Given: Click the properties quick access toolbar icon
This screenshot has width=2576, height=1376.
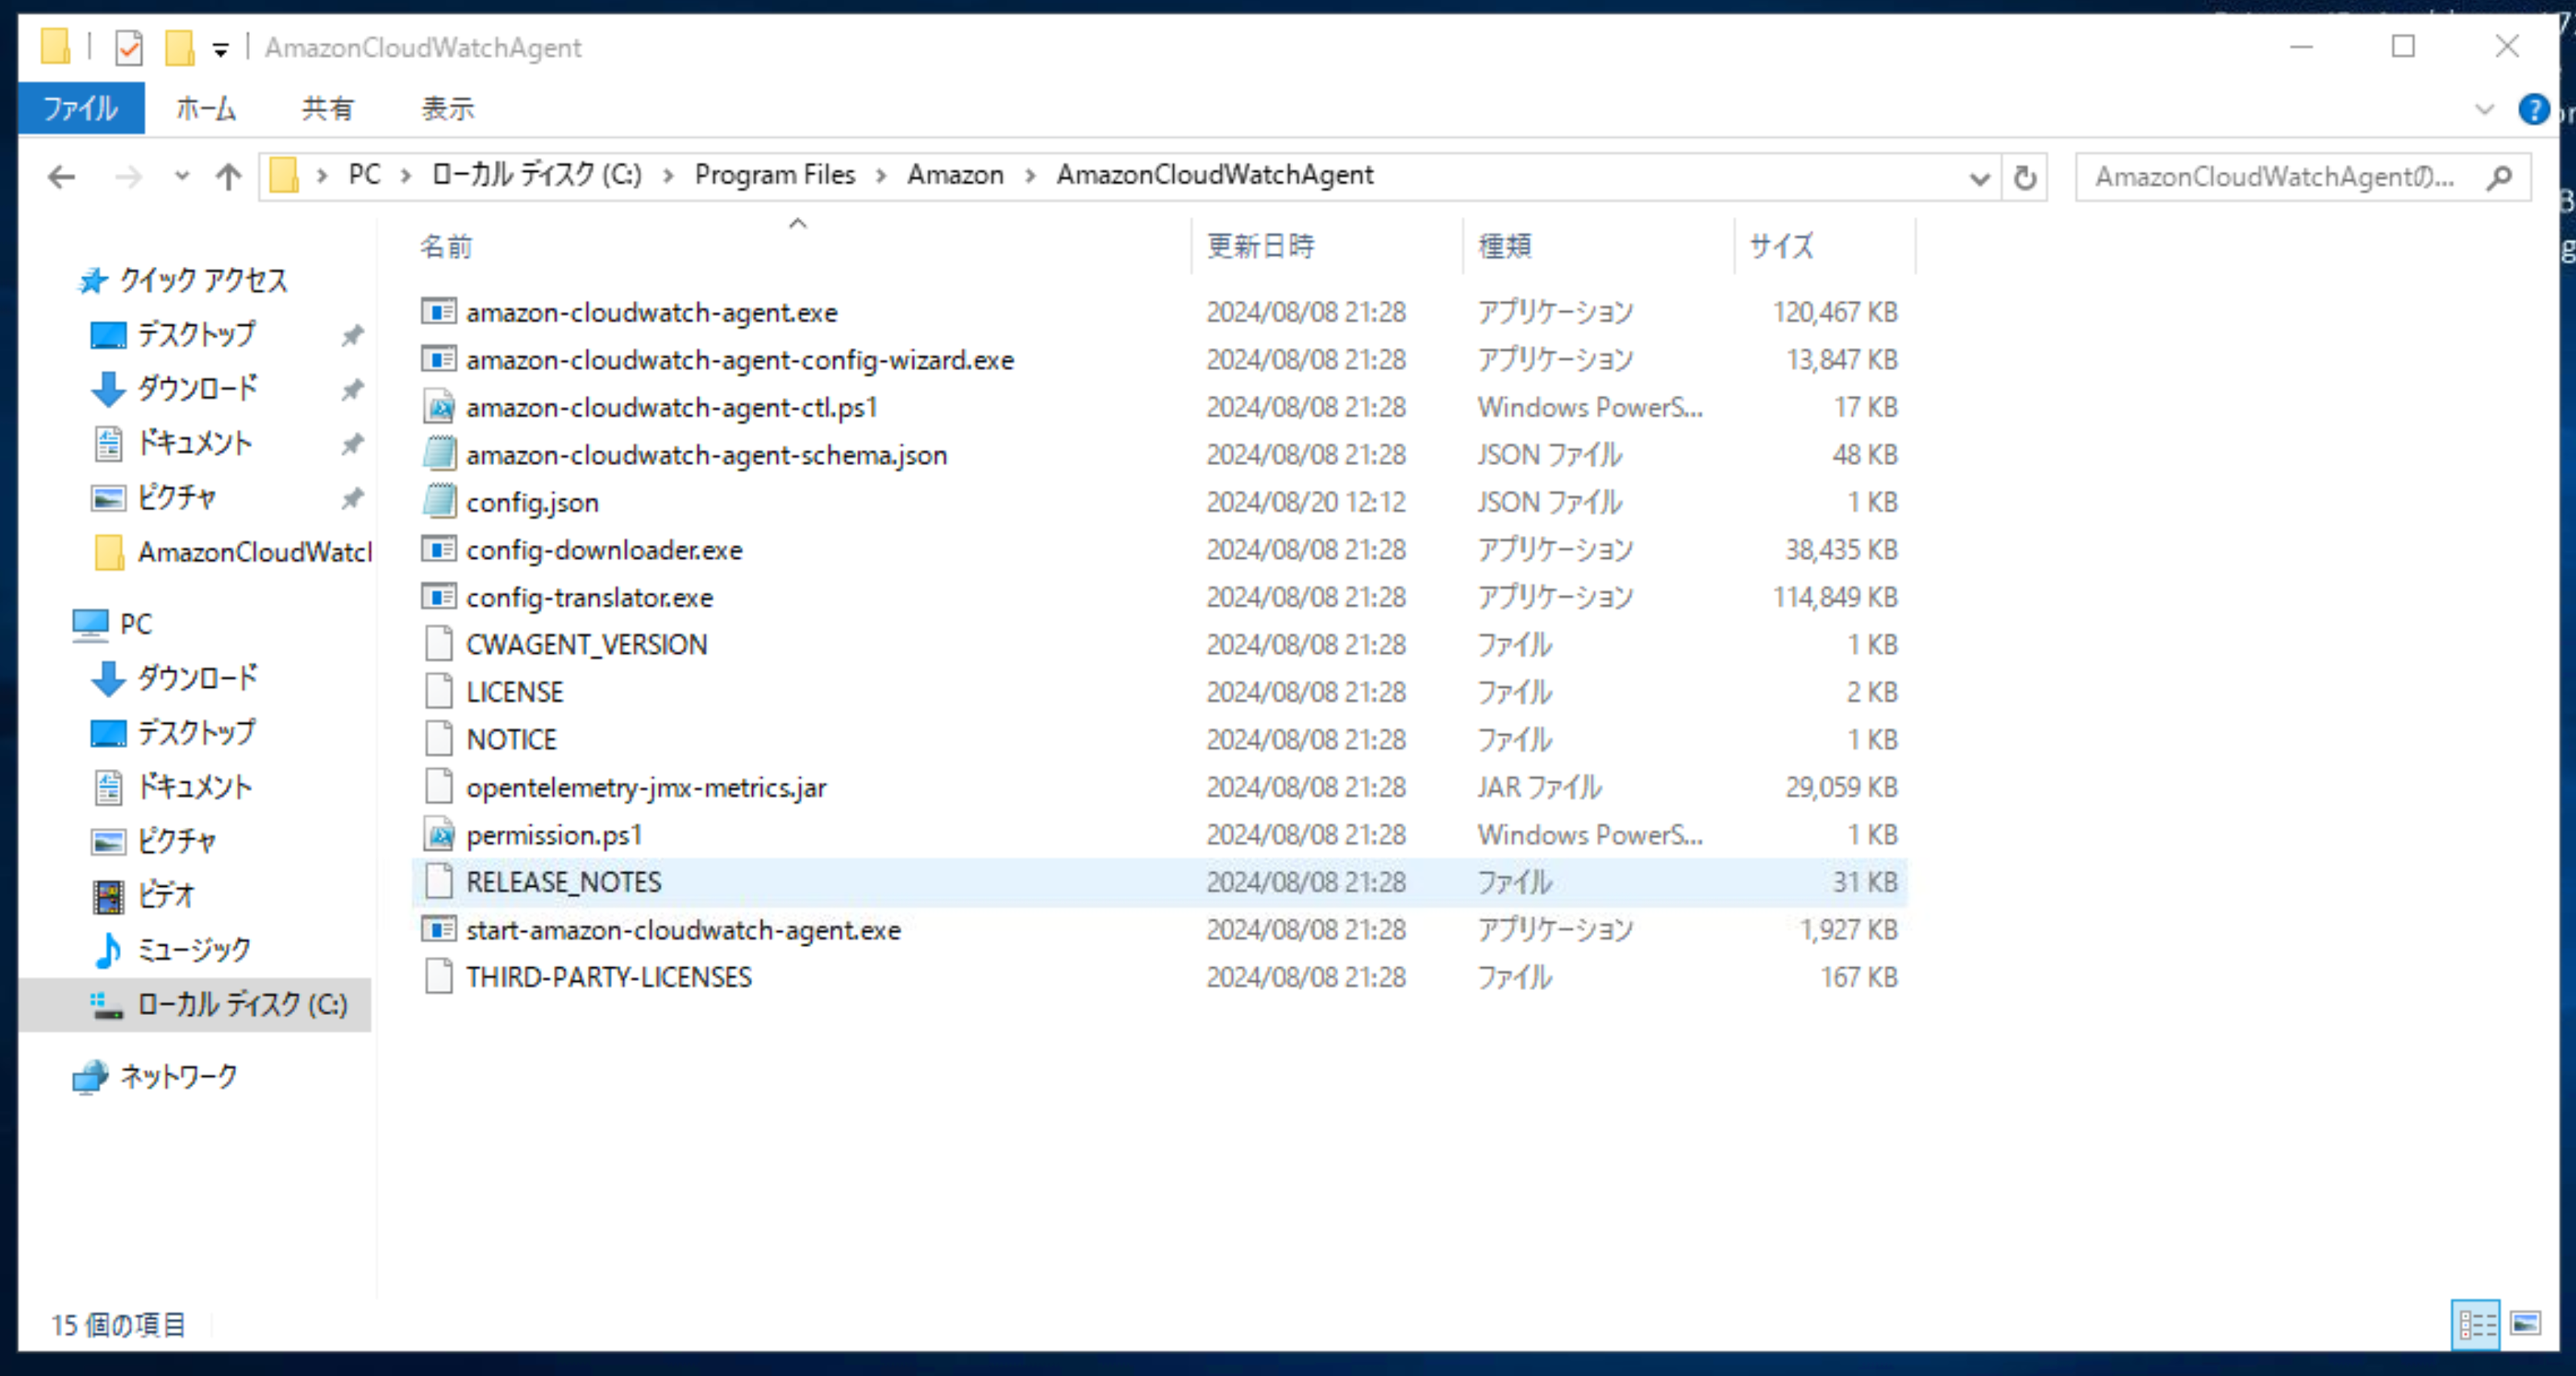Looking at the screenshot, I should [x=129, y=47].
